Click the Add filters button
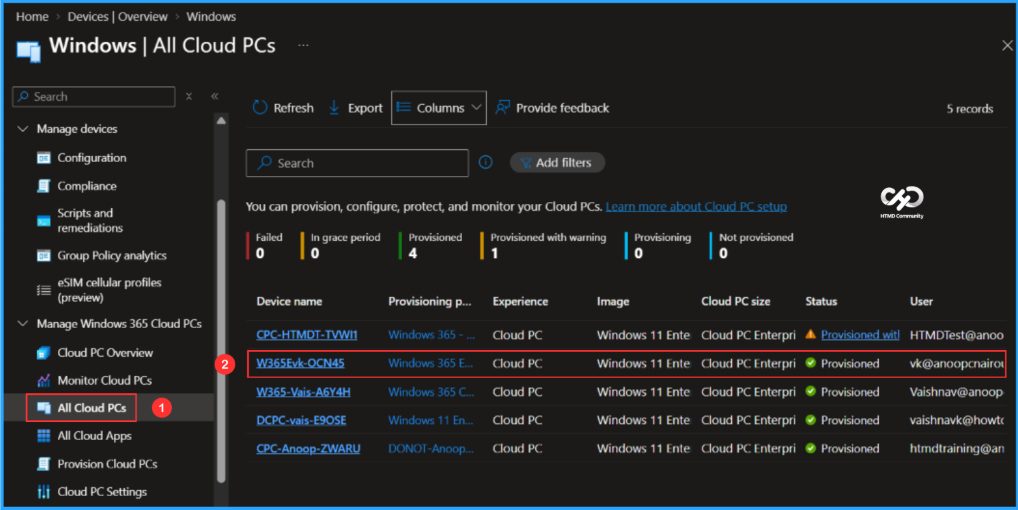This screenshot has height=510, width=1018. click(x=557, y=163)
